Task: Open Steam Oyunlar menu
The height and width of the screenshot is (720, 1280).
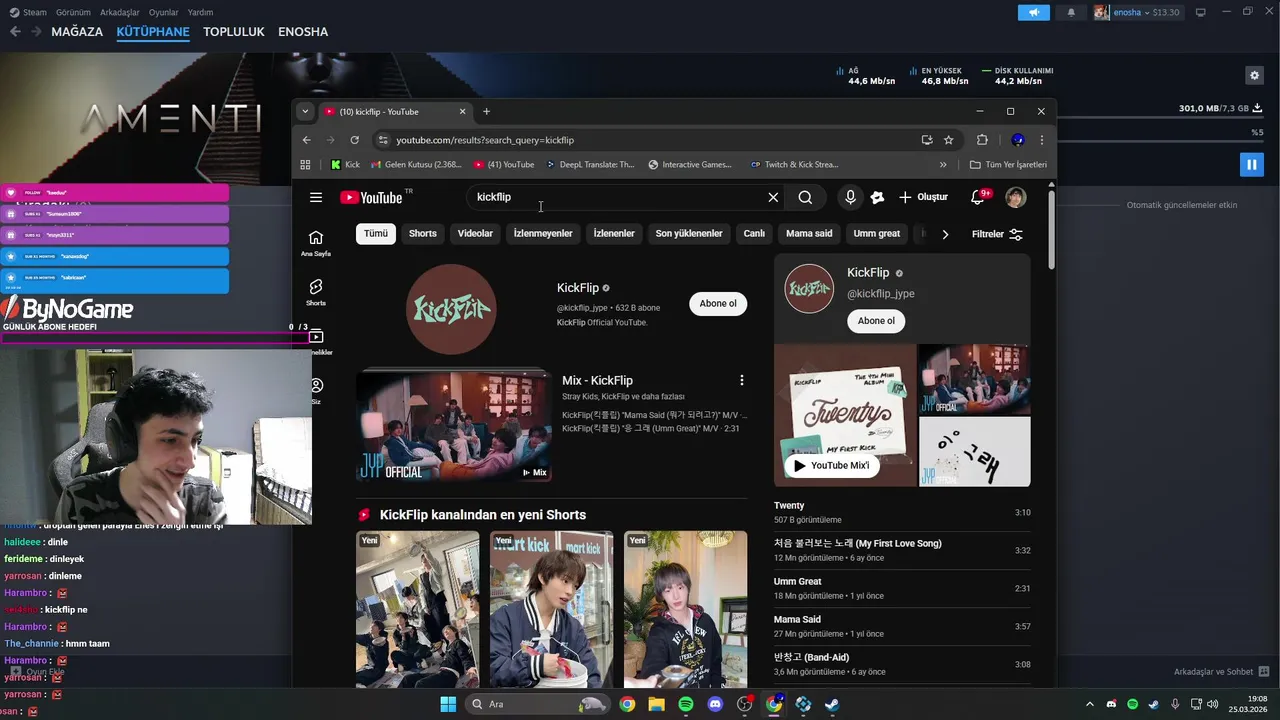Action: coord(164,12)
